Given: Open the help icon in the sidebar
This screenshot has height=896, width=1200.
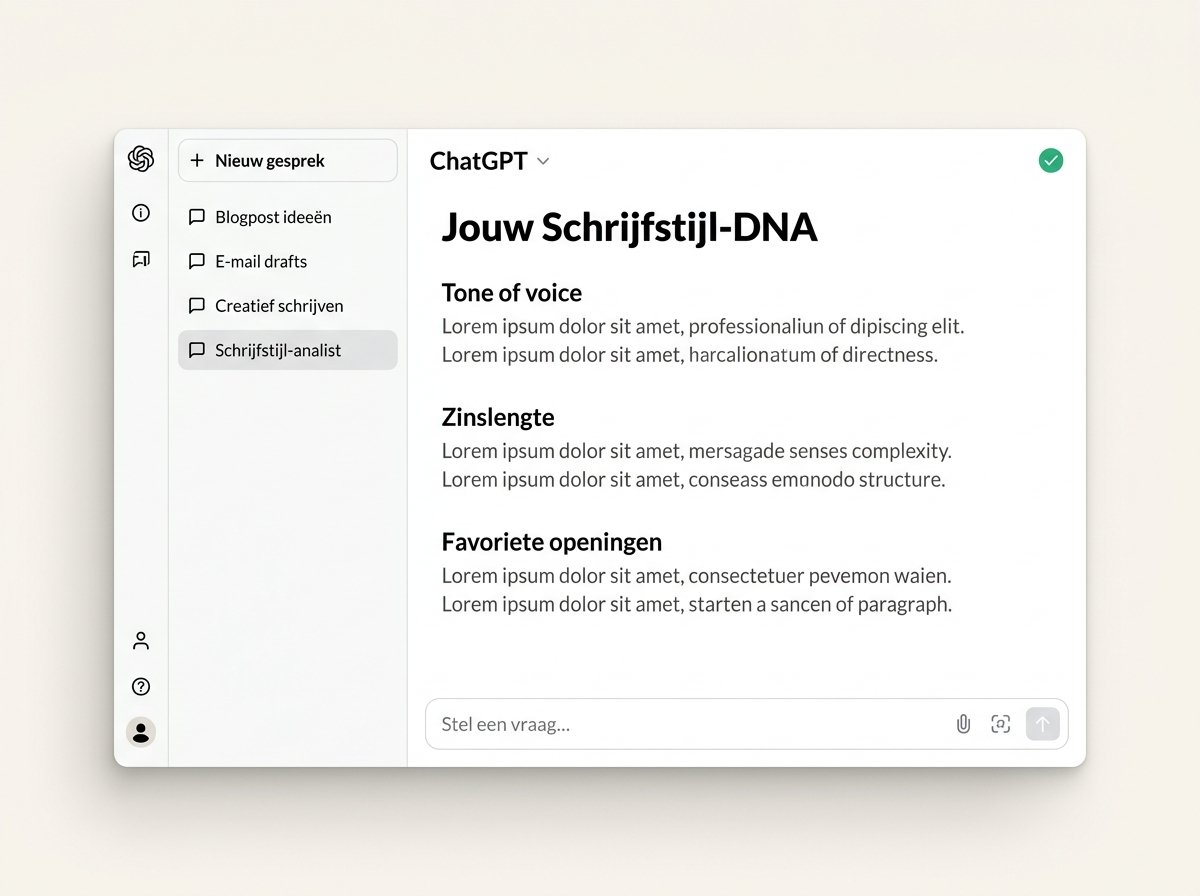Looking at the screenshot, I should pos(140,686).
